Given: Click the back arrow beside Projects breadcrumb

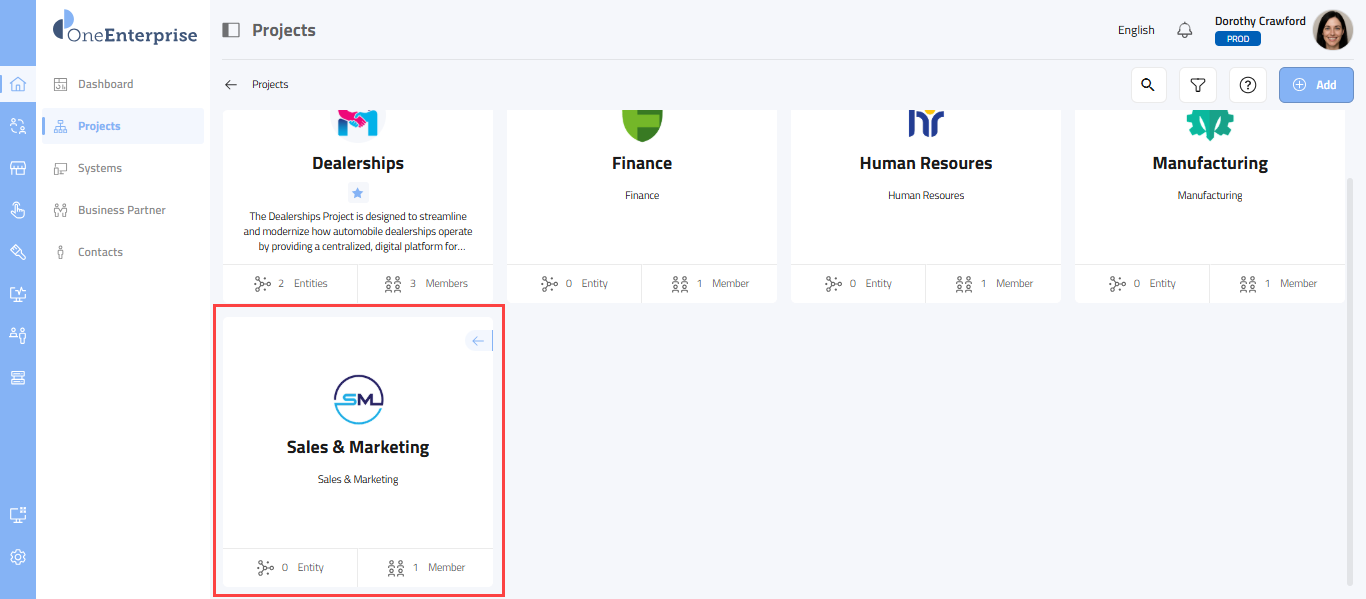Looking at the screenshot, I should pyautogui.click(x=231, y=85).
